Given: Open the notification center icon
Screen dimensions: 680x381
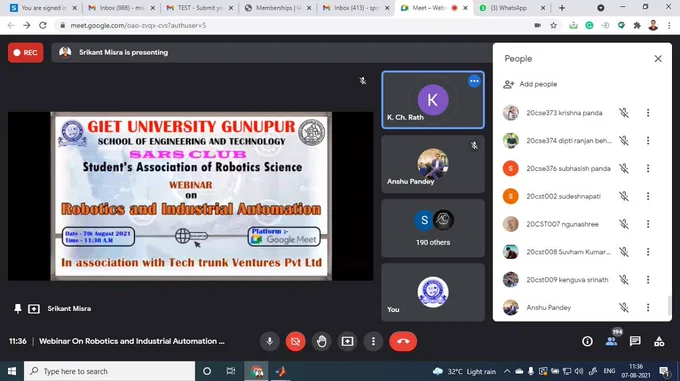Looking at the screenshot, I should pyautogui.click(x=664, y=371).
